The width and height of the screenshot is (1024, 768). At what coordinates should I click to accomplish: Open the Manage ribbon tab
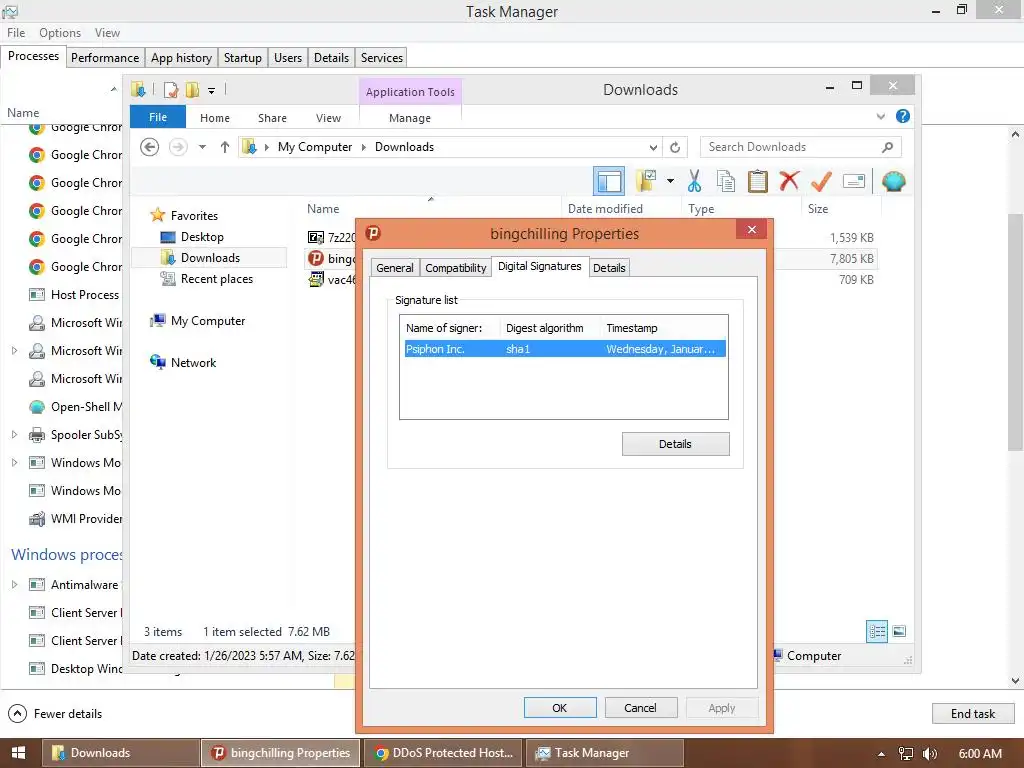(410, 118)
